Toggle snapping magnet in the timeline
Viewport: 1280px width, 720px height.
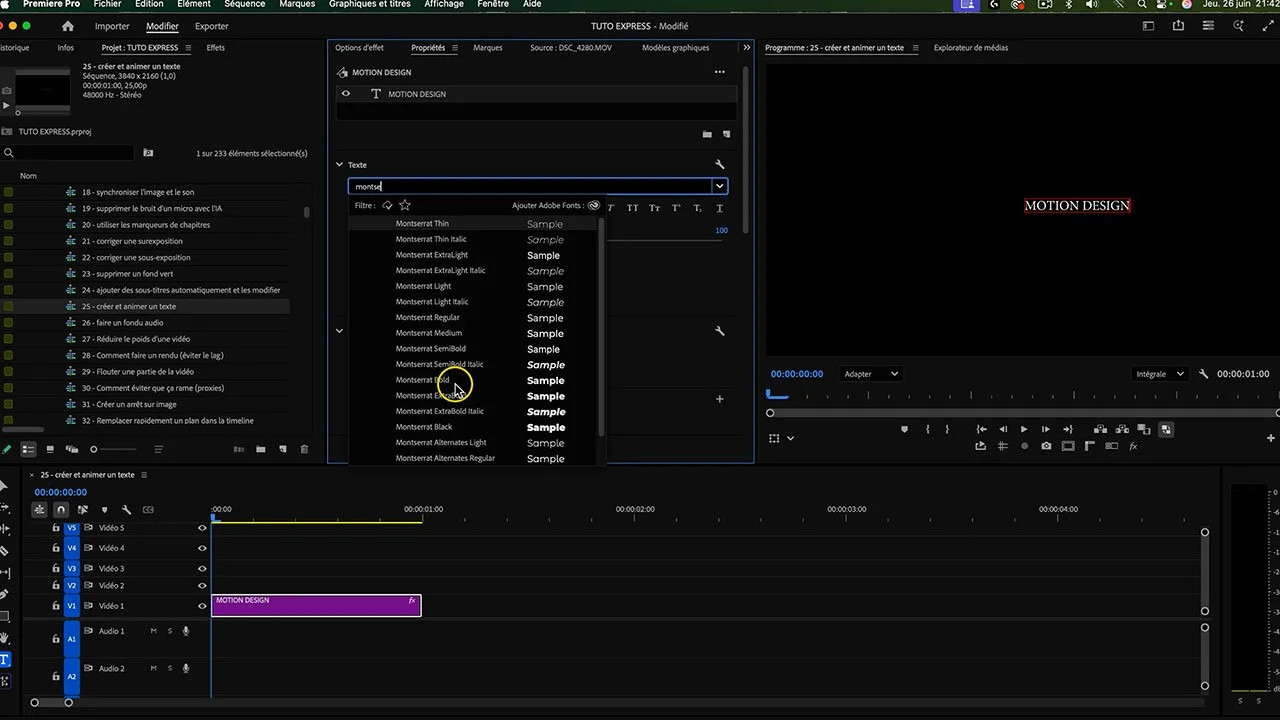point(60,510)
